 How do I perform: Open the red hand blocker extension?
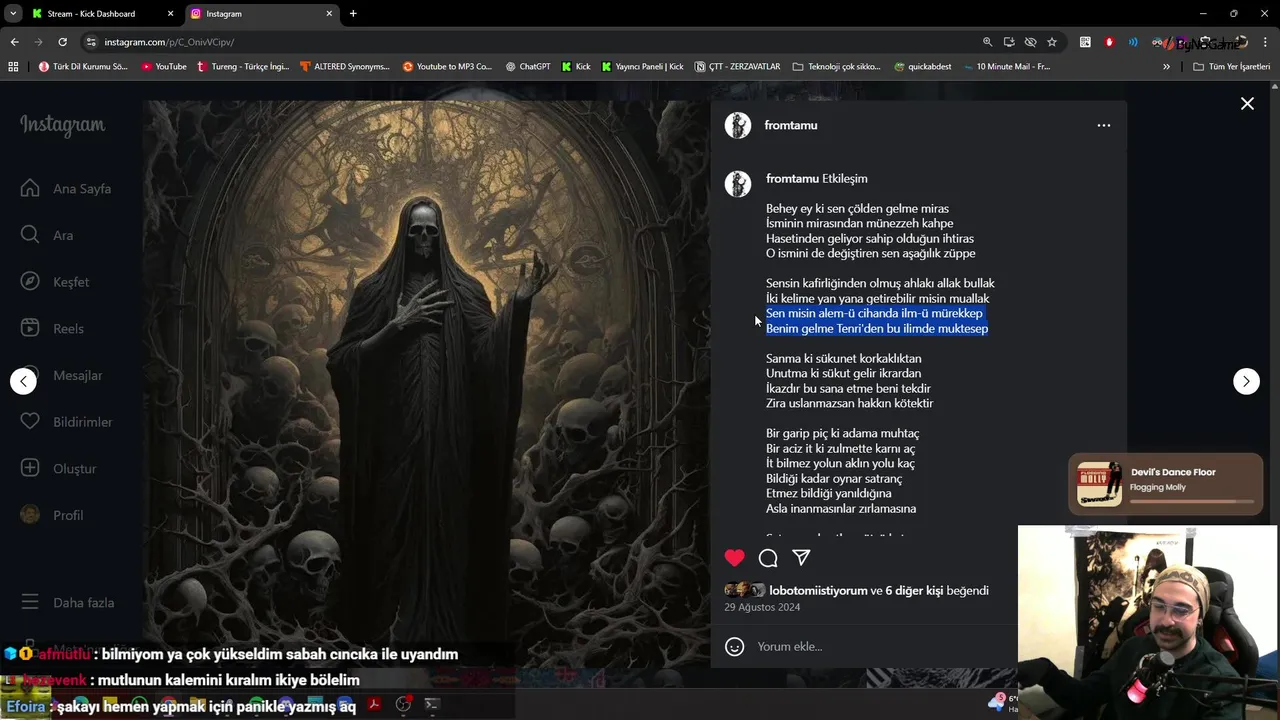tap(1109, 42)
